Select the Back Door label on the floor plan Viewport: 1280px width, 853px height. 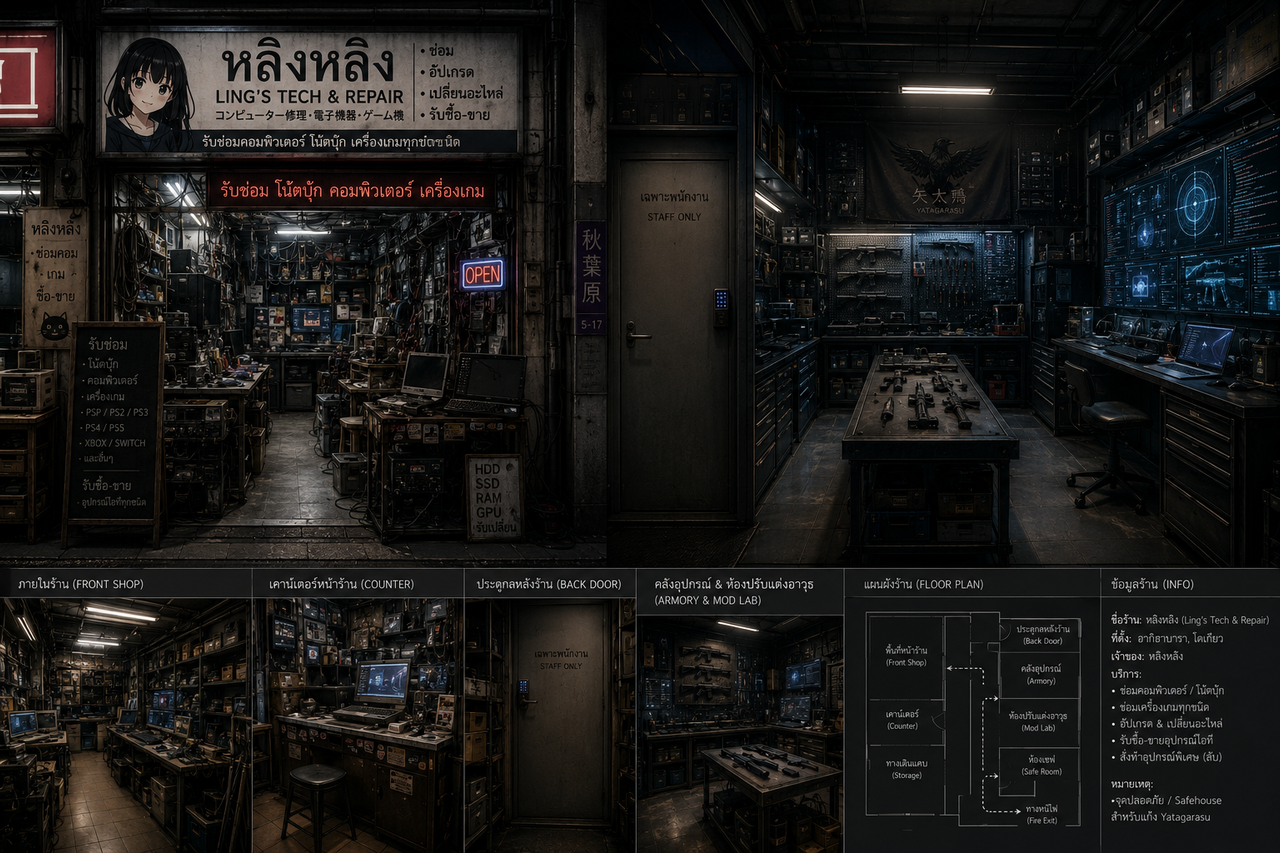1042,634
